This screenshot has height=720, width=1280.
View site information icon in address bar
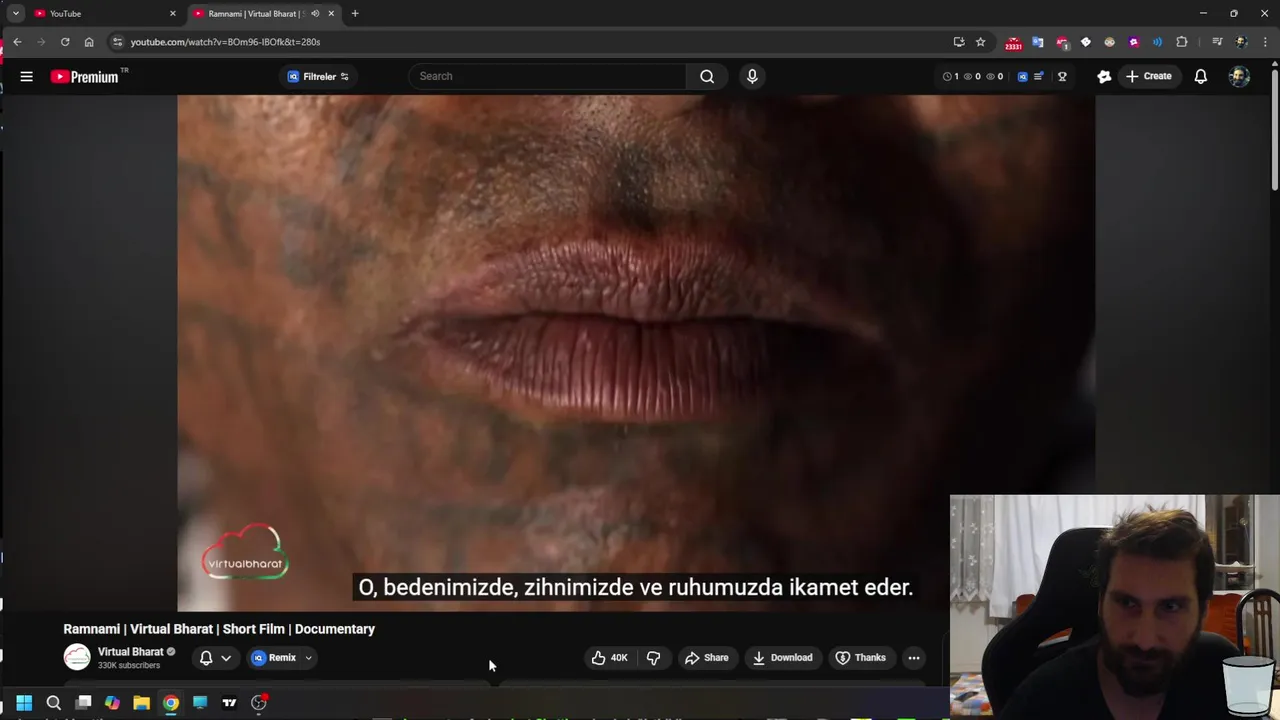(117, 42)
